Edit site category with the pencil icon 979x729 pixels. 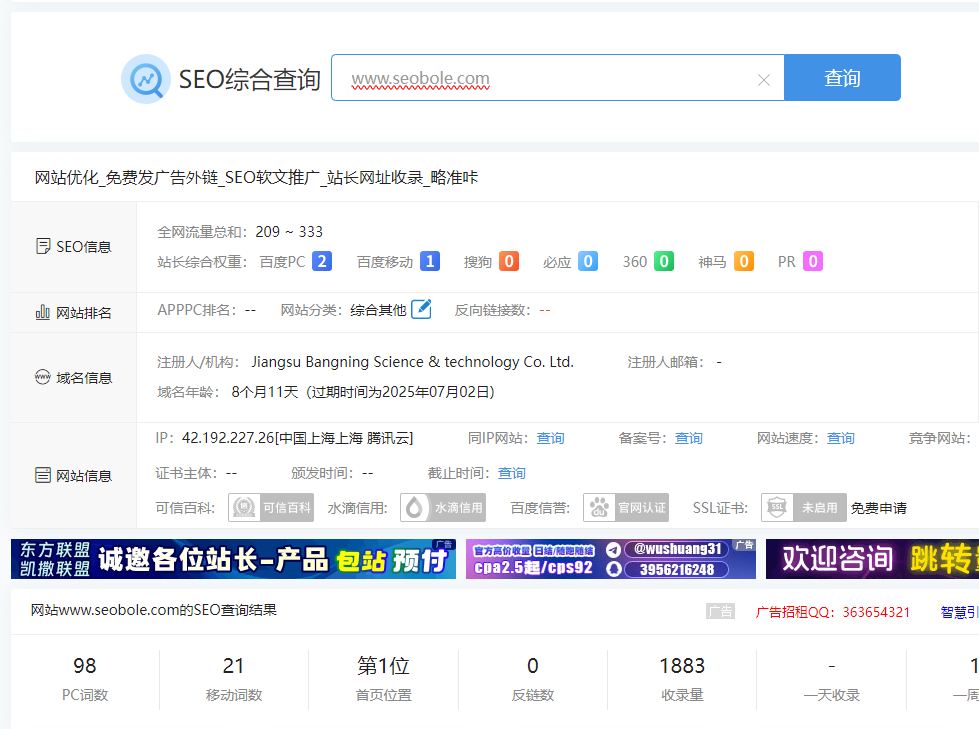[421, 309]
